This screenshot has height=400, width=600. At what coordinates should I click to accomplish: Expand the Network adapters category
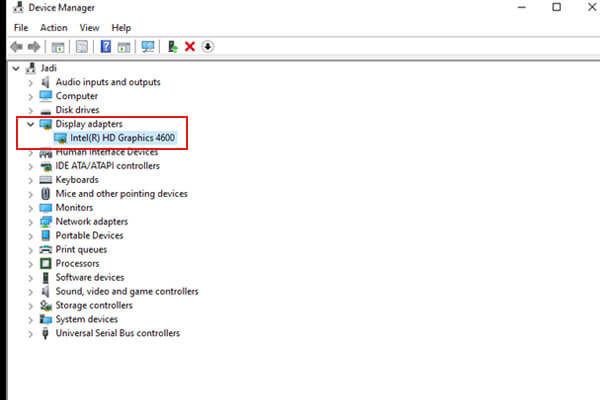30,222
